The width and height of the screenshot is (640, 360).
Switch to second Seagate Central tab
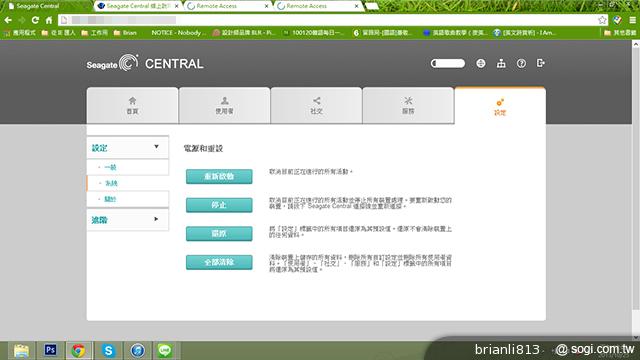coord(137,6)
